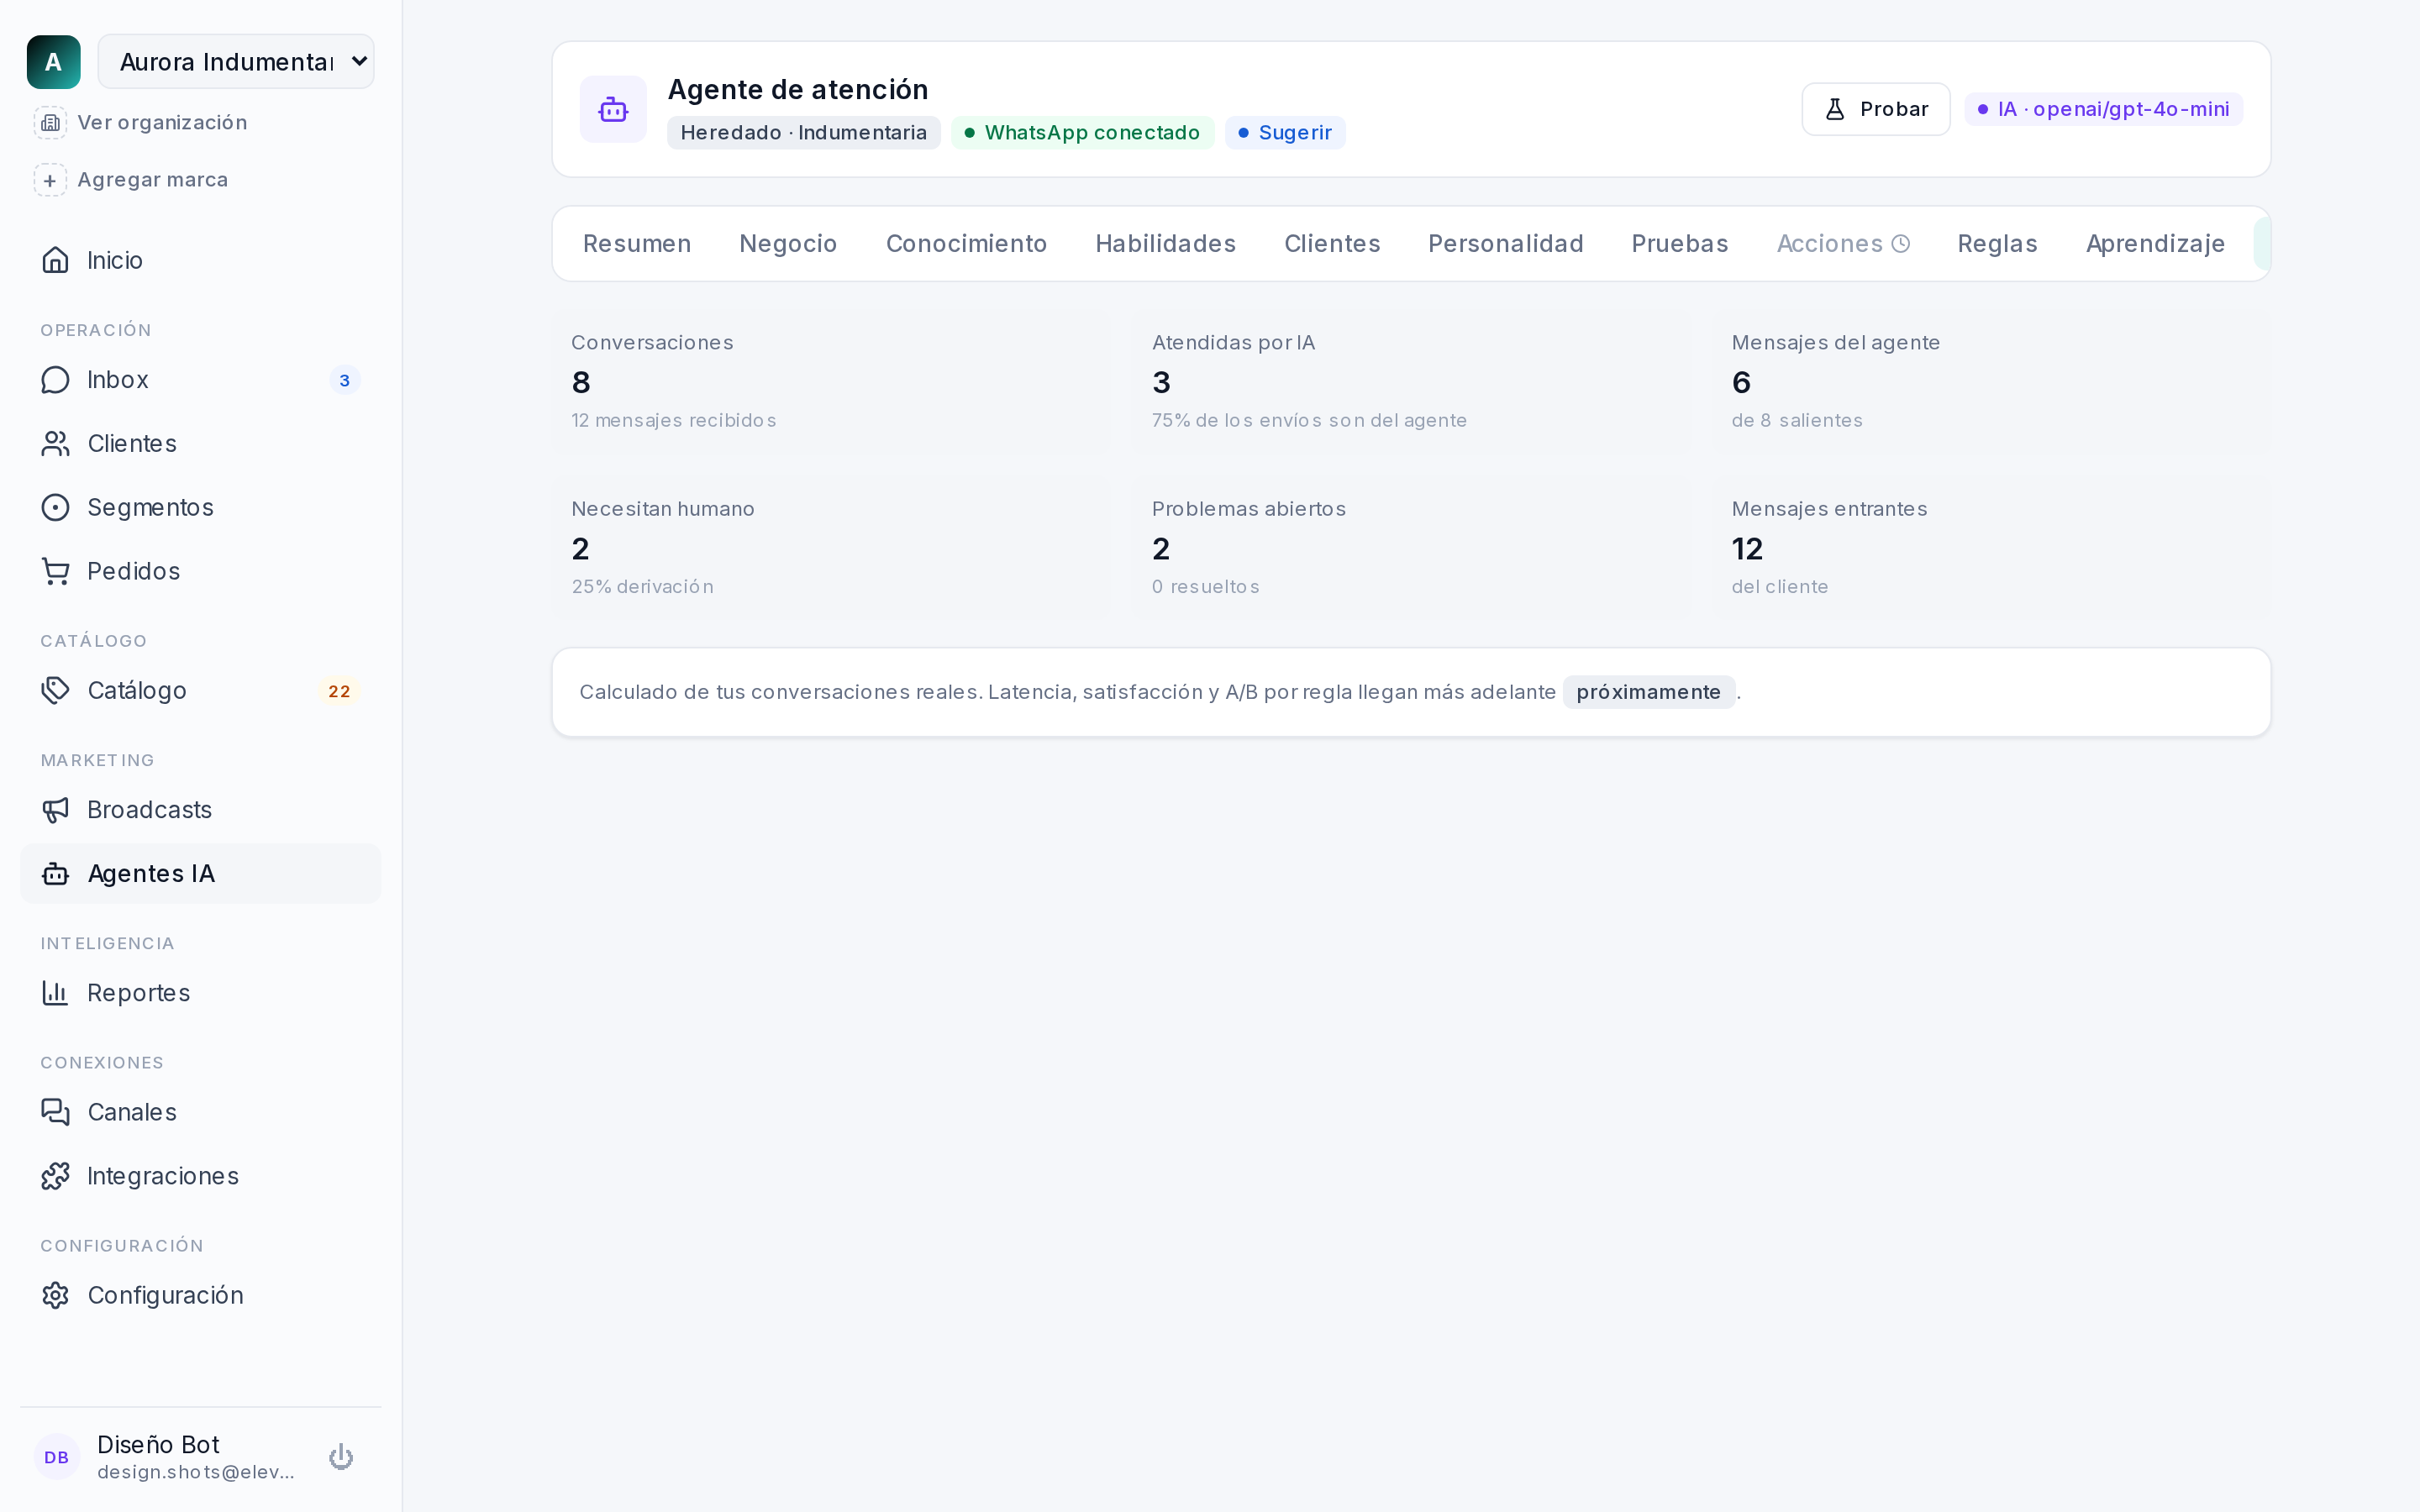Open Catálogo in the sidebar
This screenshot has height=1512, width=2420.
click(x=201, y=691)
